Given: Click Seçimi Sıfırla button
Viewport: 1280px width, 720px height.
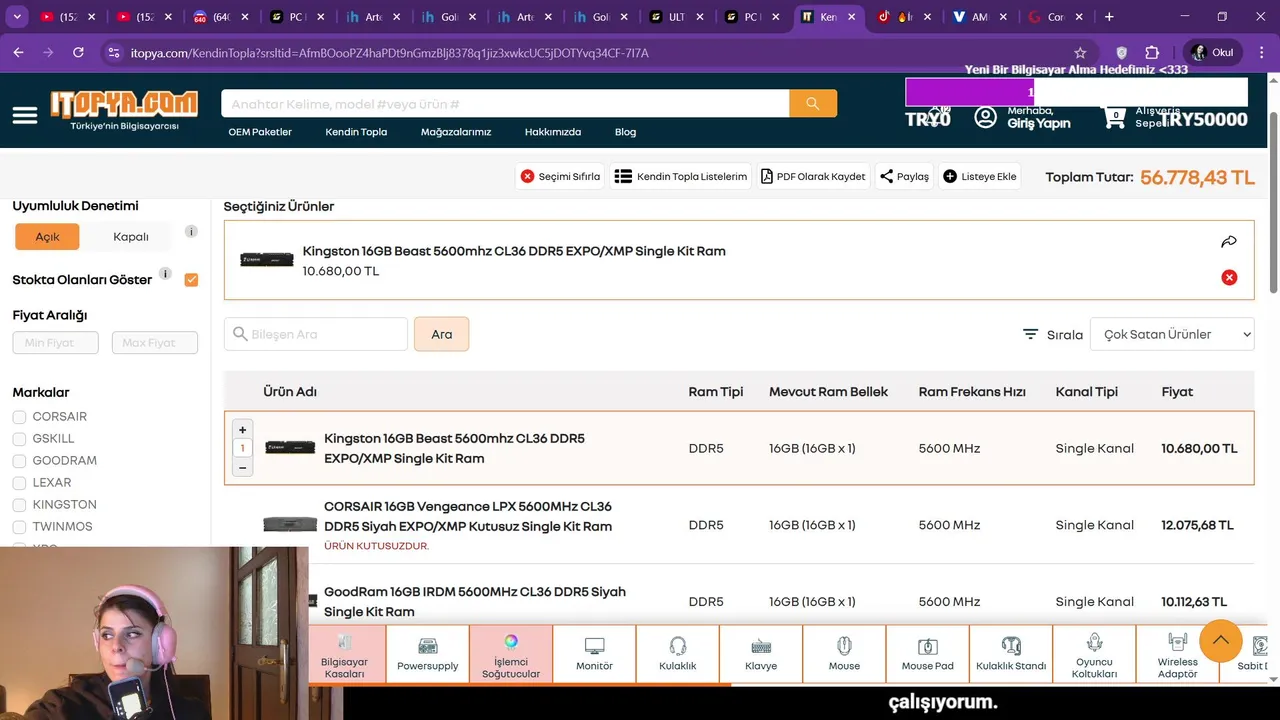Looking at the screenshot, I should (560, 176).
